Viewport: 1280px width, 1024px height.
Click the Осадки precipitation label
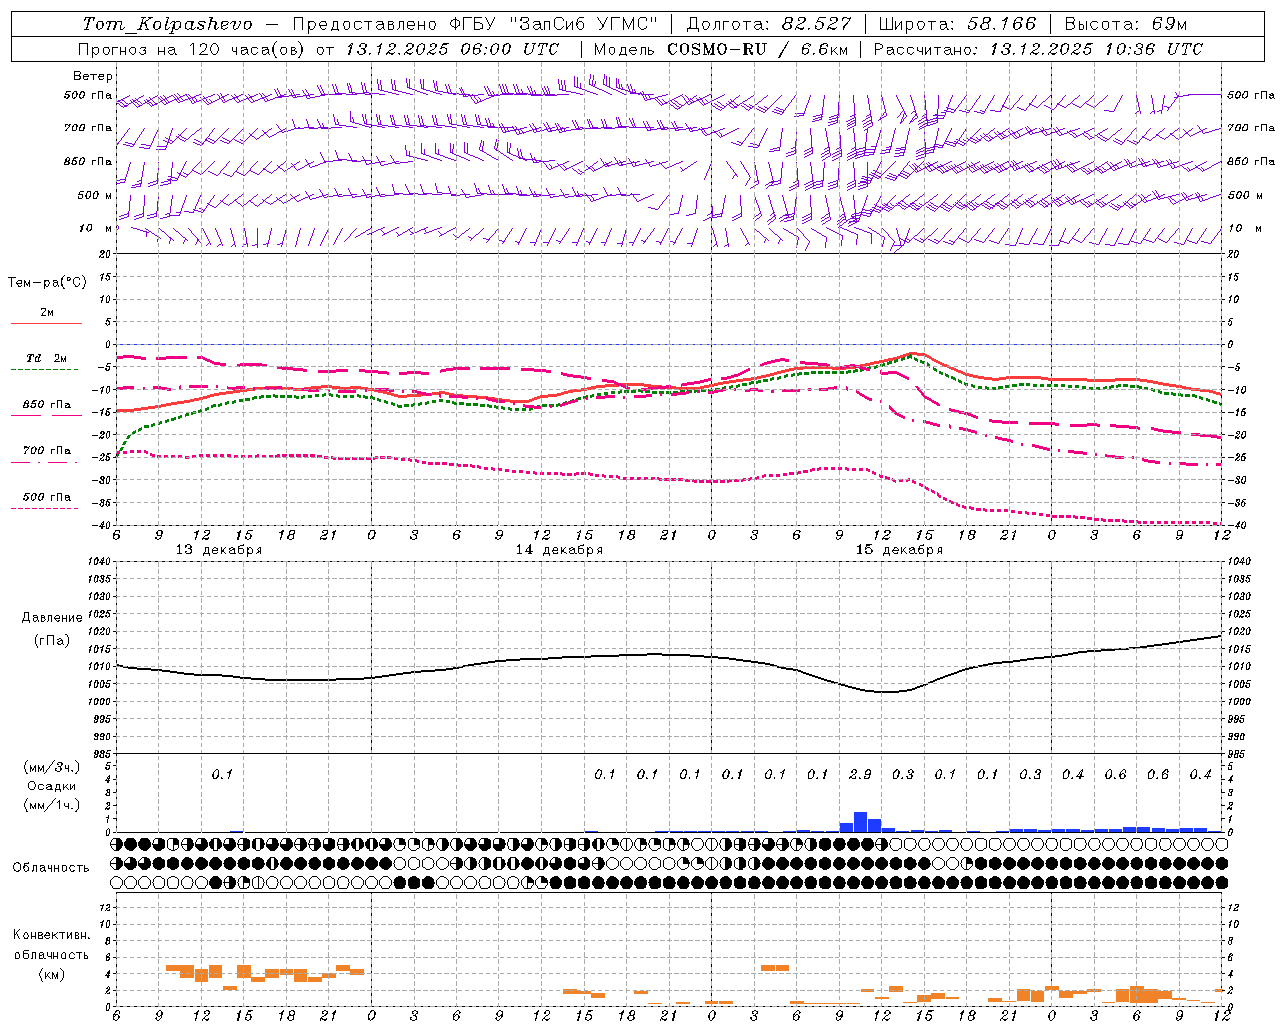(x=51, y=786)
